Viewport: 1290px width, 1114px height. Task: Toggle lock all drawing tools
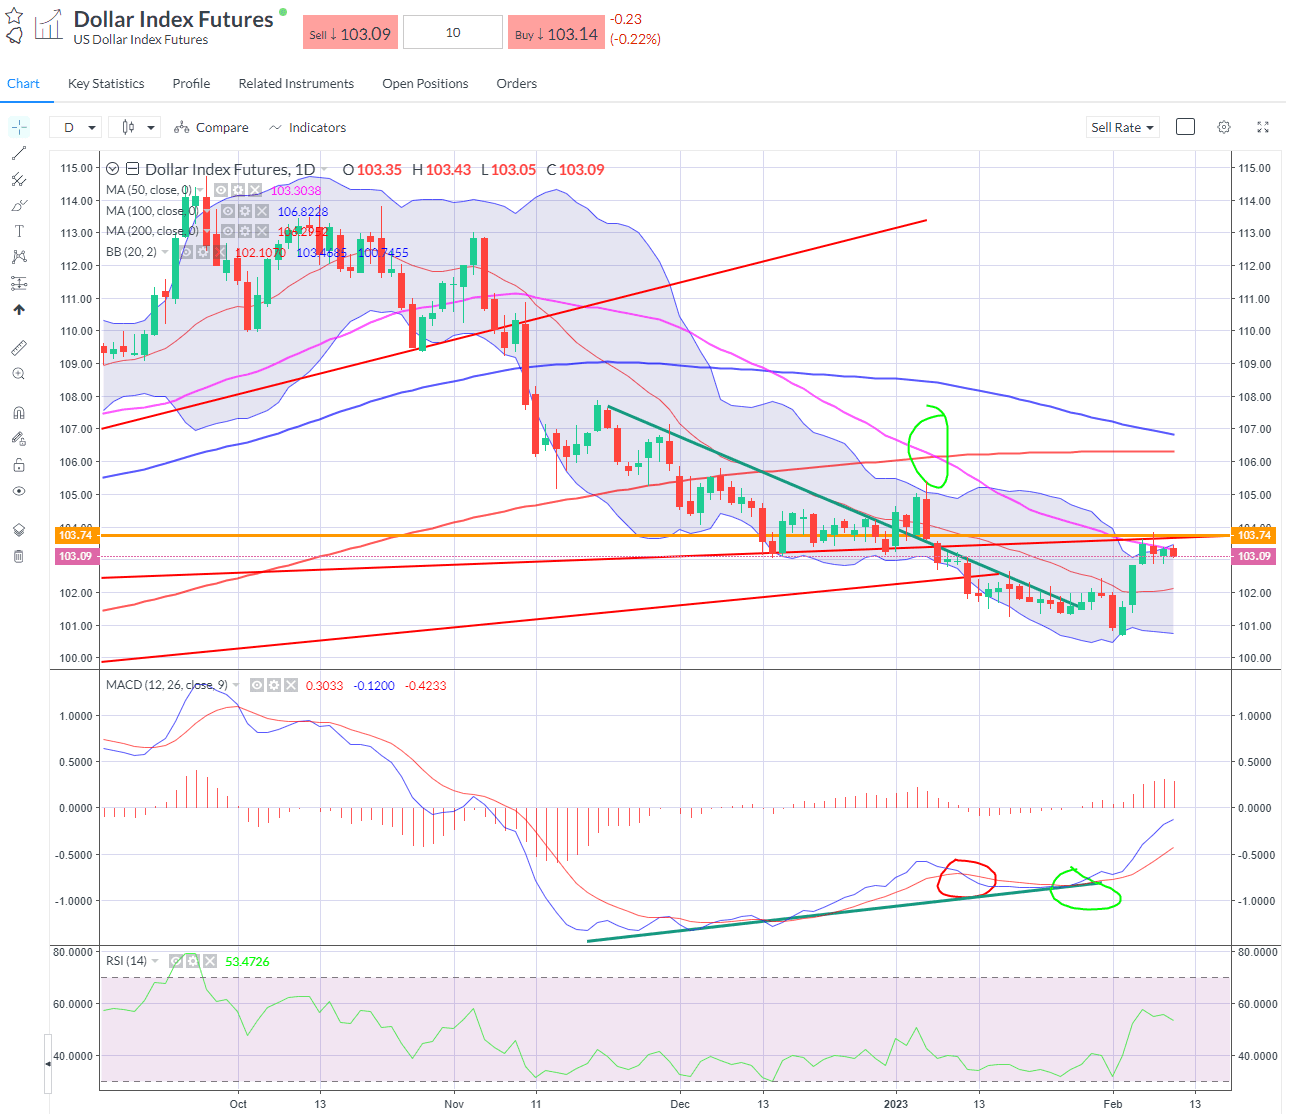click(19, 465)
